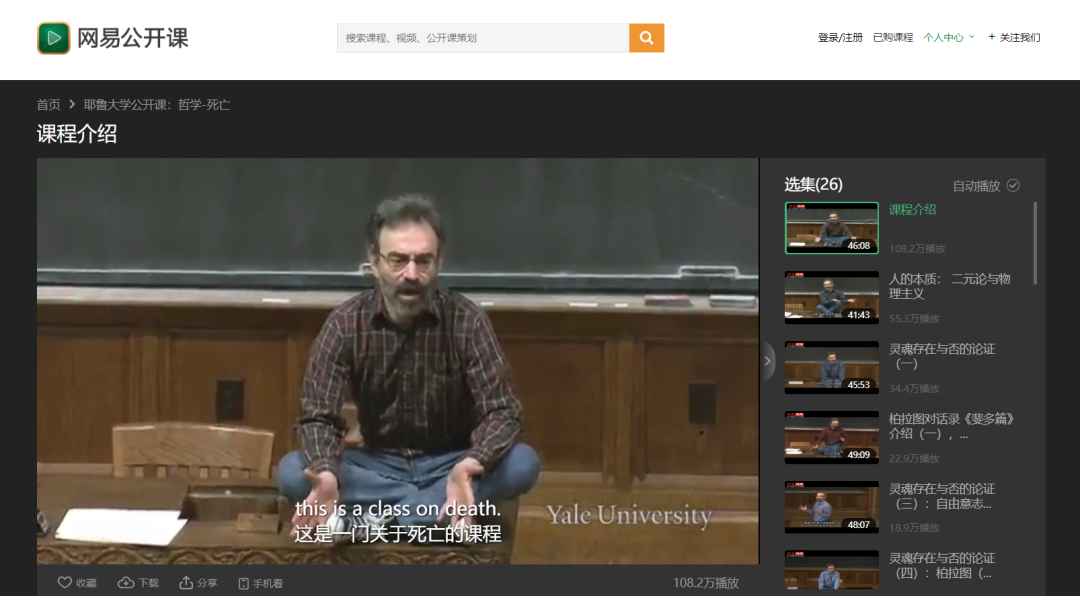Play episode 灵魂存在与否的论证（三）：自由意志
Viewport: 1080px width, 596px height.
click(x=942, y=496)
